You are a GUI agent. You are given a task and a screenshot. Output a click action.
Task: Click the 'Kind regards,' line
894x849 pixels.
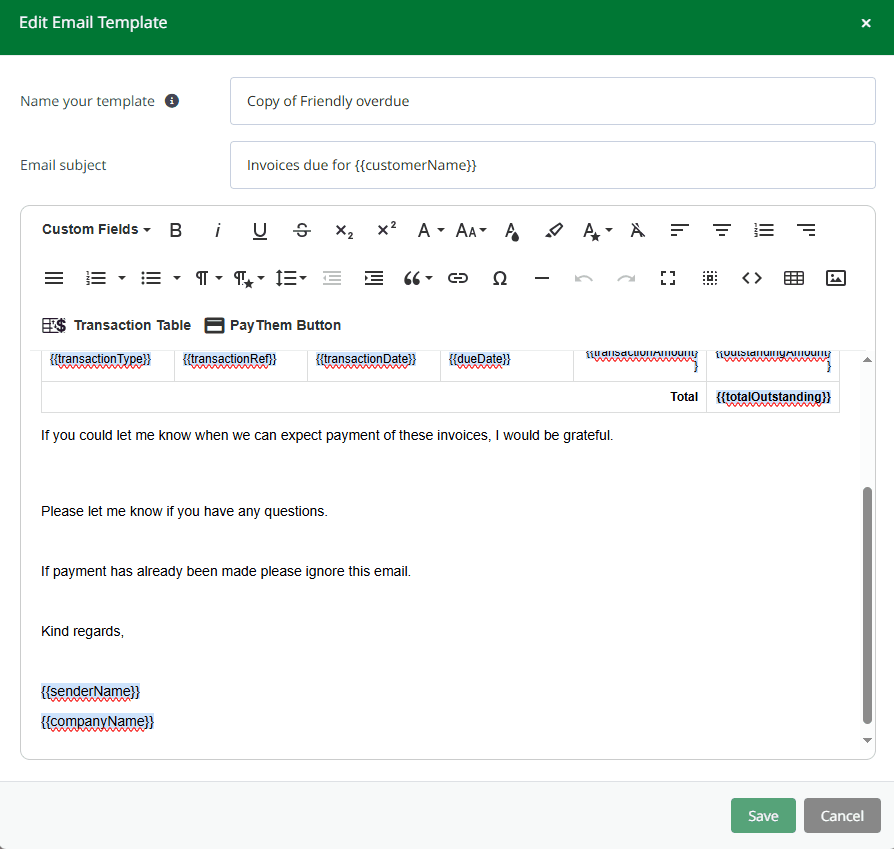click(83, 631)
